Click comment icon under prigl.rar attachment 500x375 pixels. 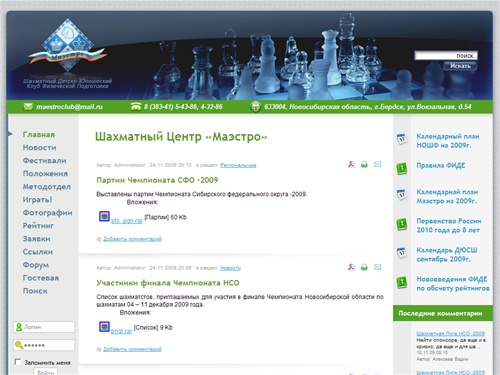click(99, 350)
